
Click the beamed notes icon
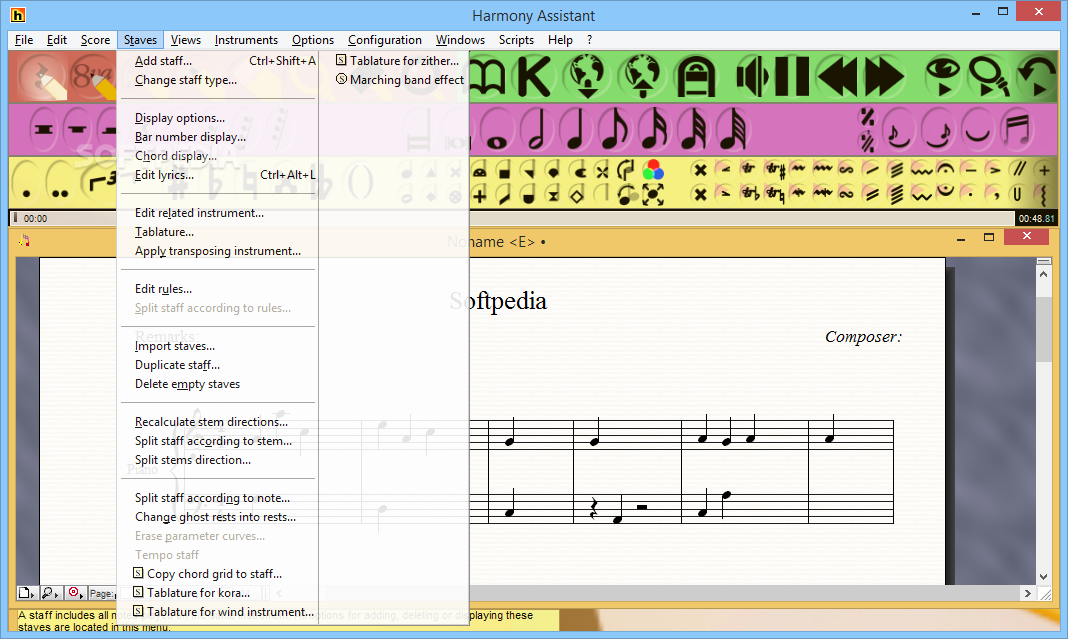[x=1018, y=129]
